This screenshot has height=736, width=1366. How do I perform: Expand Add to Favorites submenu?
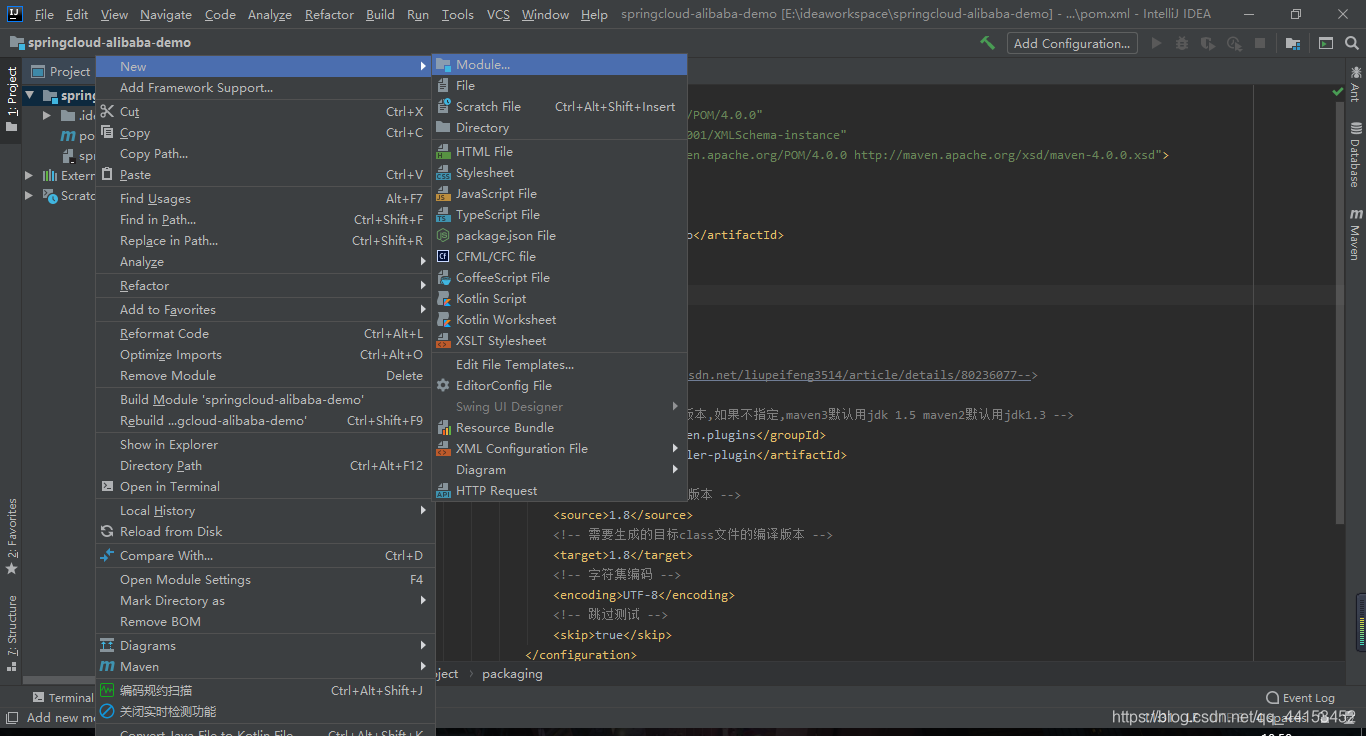(x=265, y=309)
